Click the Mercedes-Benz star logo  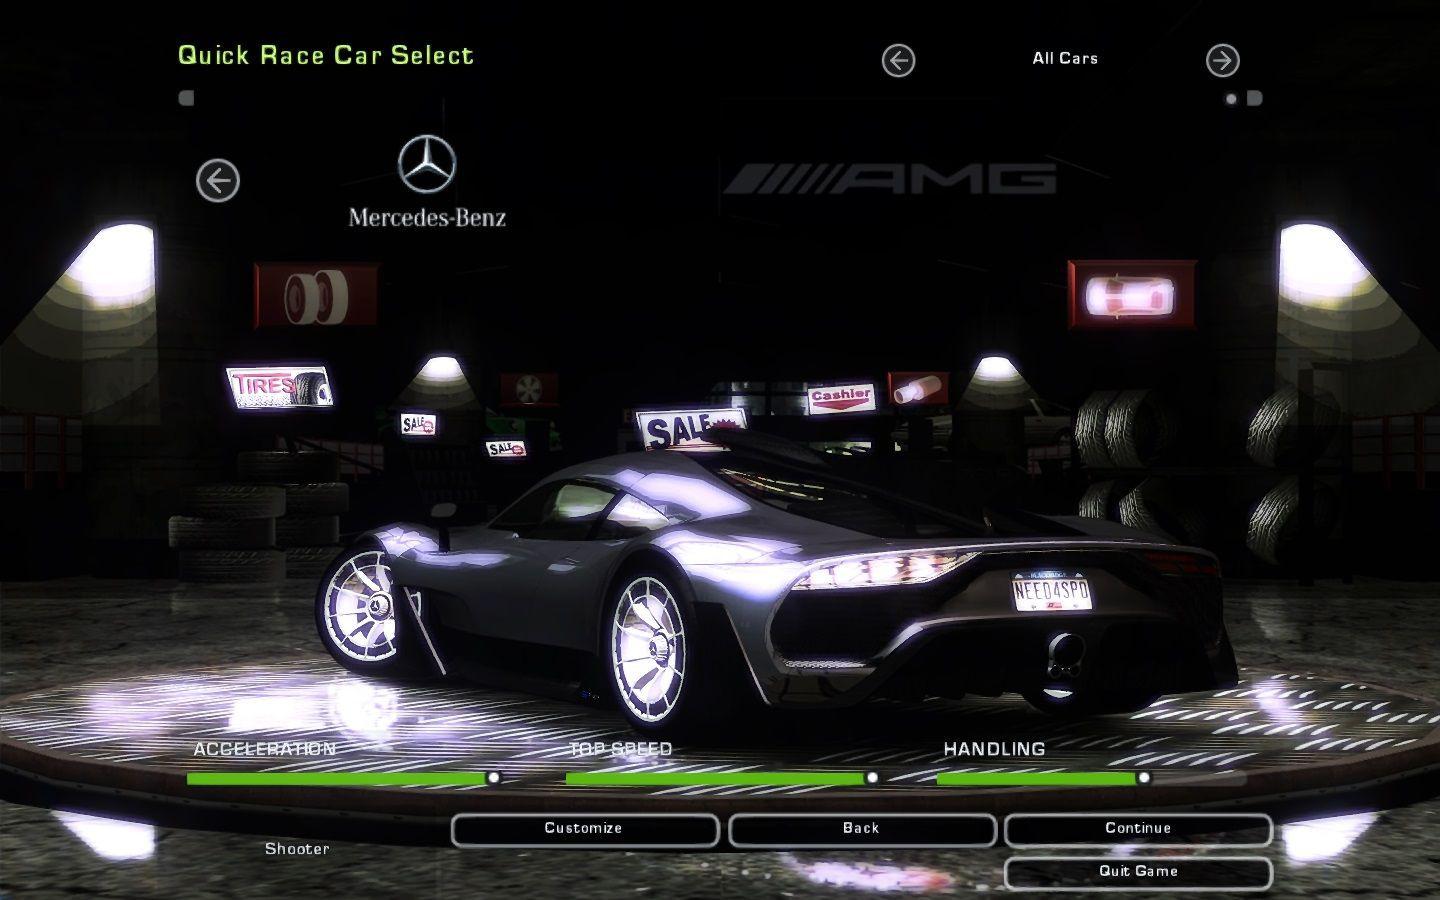[427, 164]
